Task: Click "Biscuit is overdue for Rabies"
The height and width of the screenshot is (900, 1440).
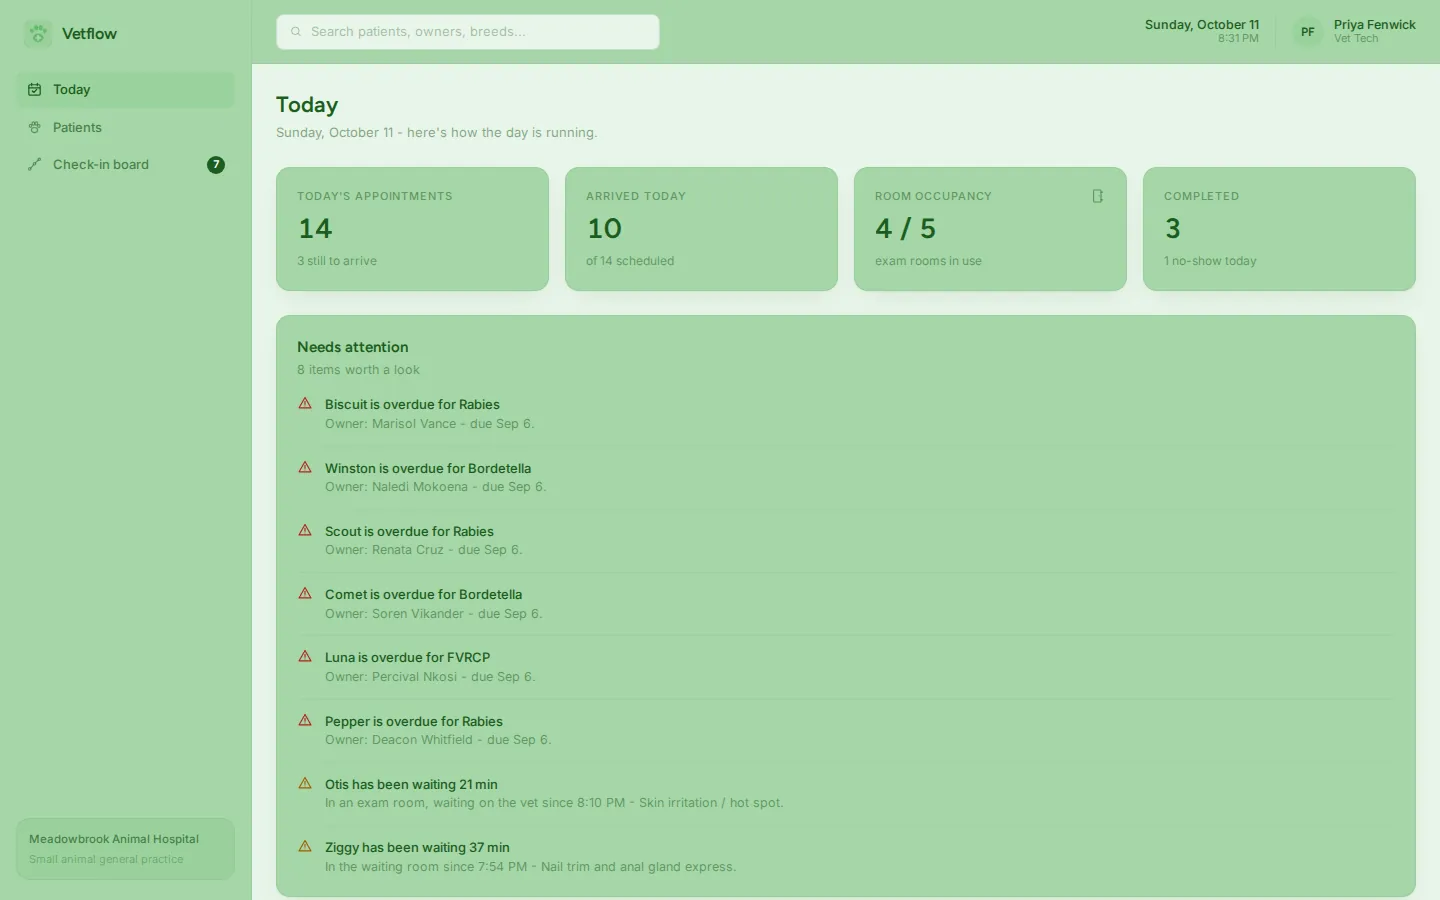Action: coord(412,405)
